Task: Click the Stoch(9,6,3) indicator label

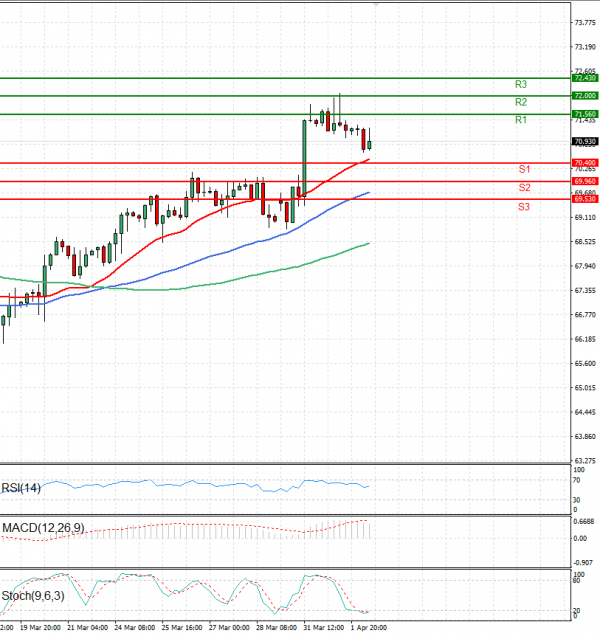Action: click(33, 596)
